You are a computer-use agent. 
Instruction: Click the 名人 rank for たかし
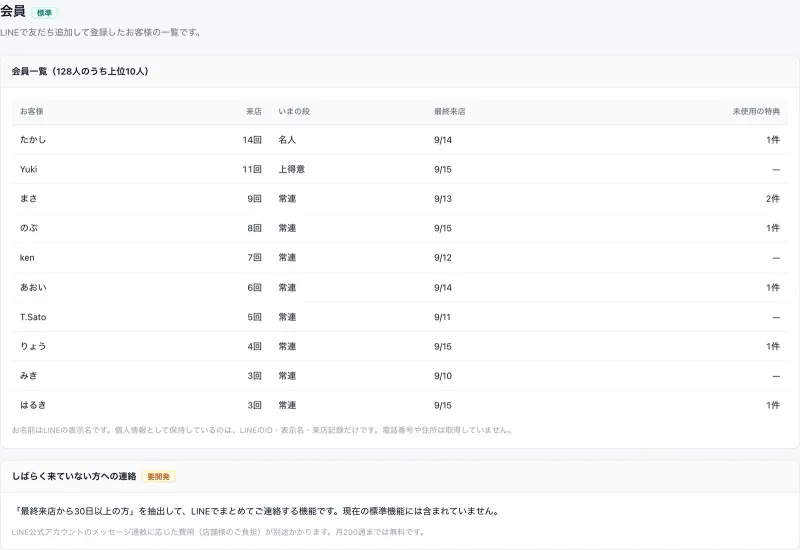click(x=287, y=140)
